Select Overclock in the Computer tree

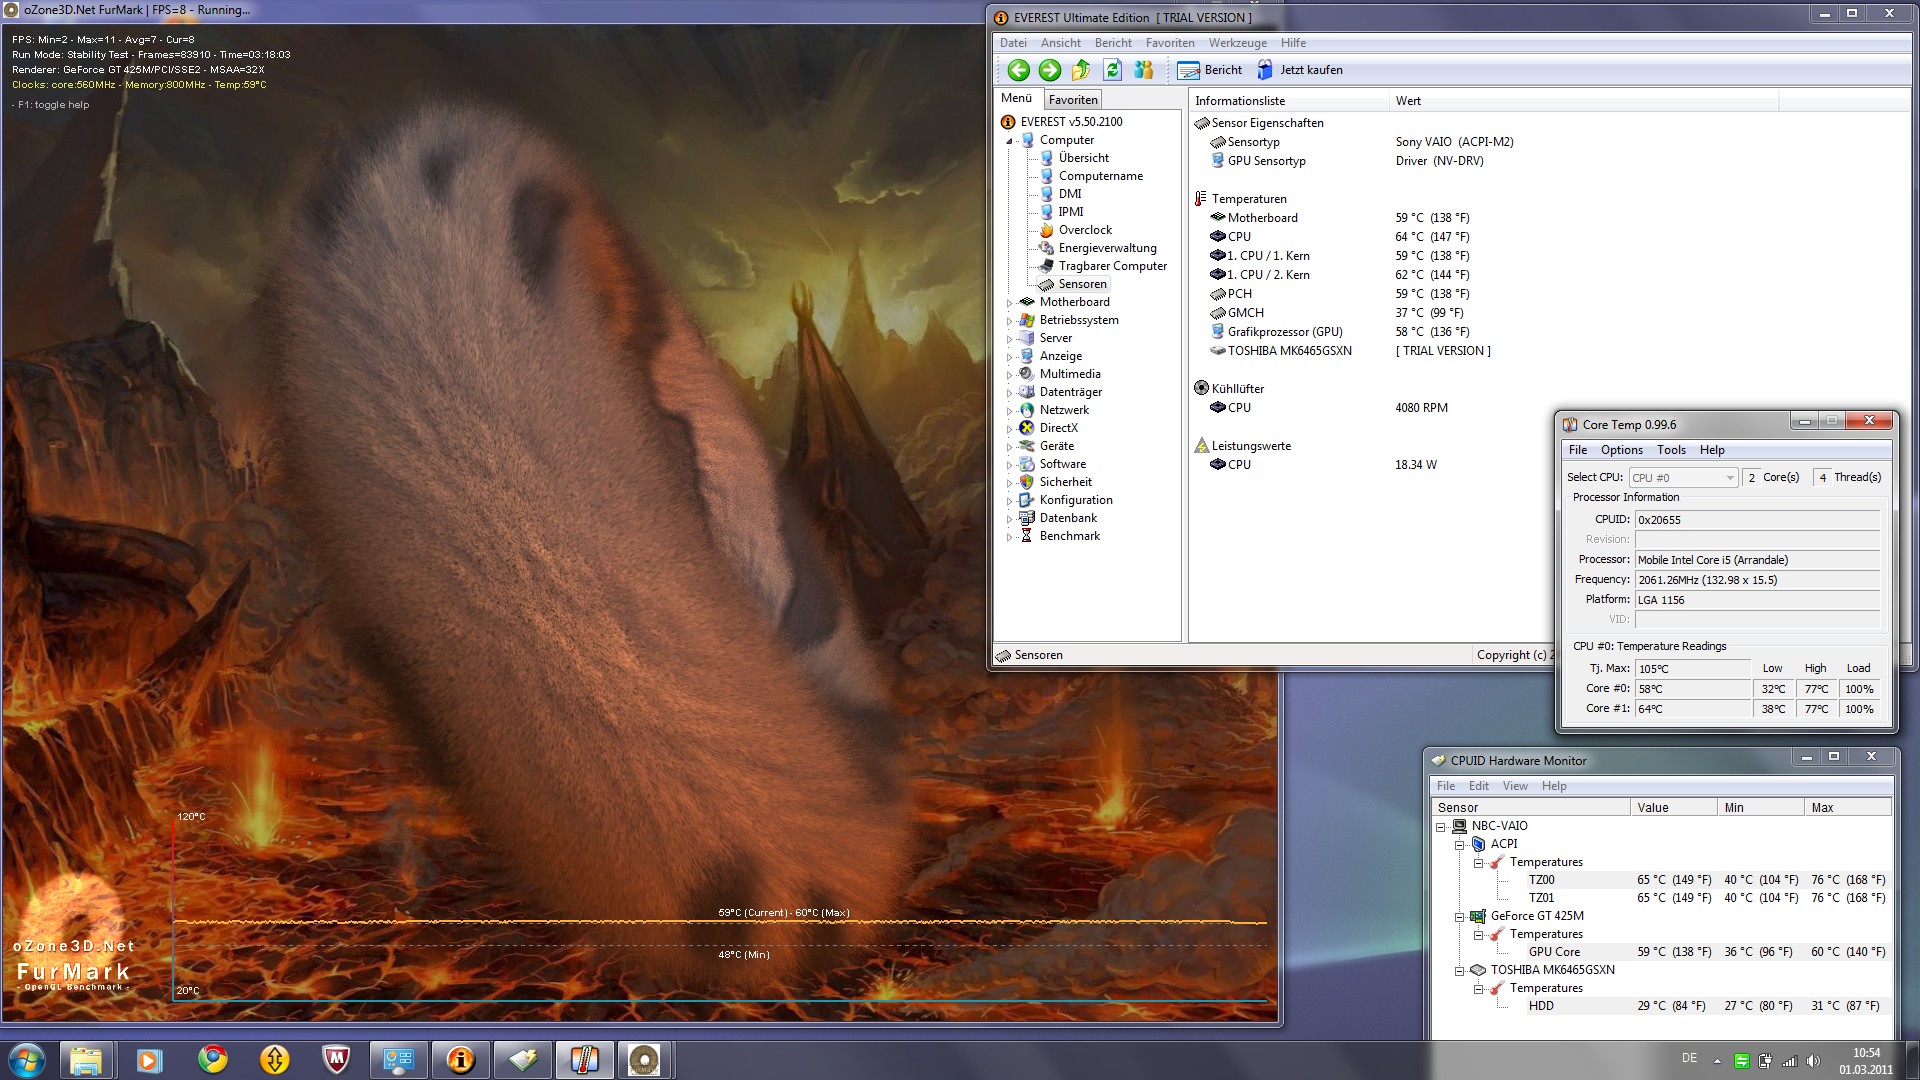[1085, 230]
